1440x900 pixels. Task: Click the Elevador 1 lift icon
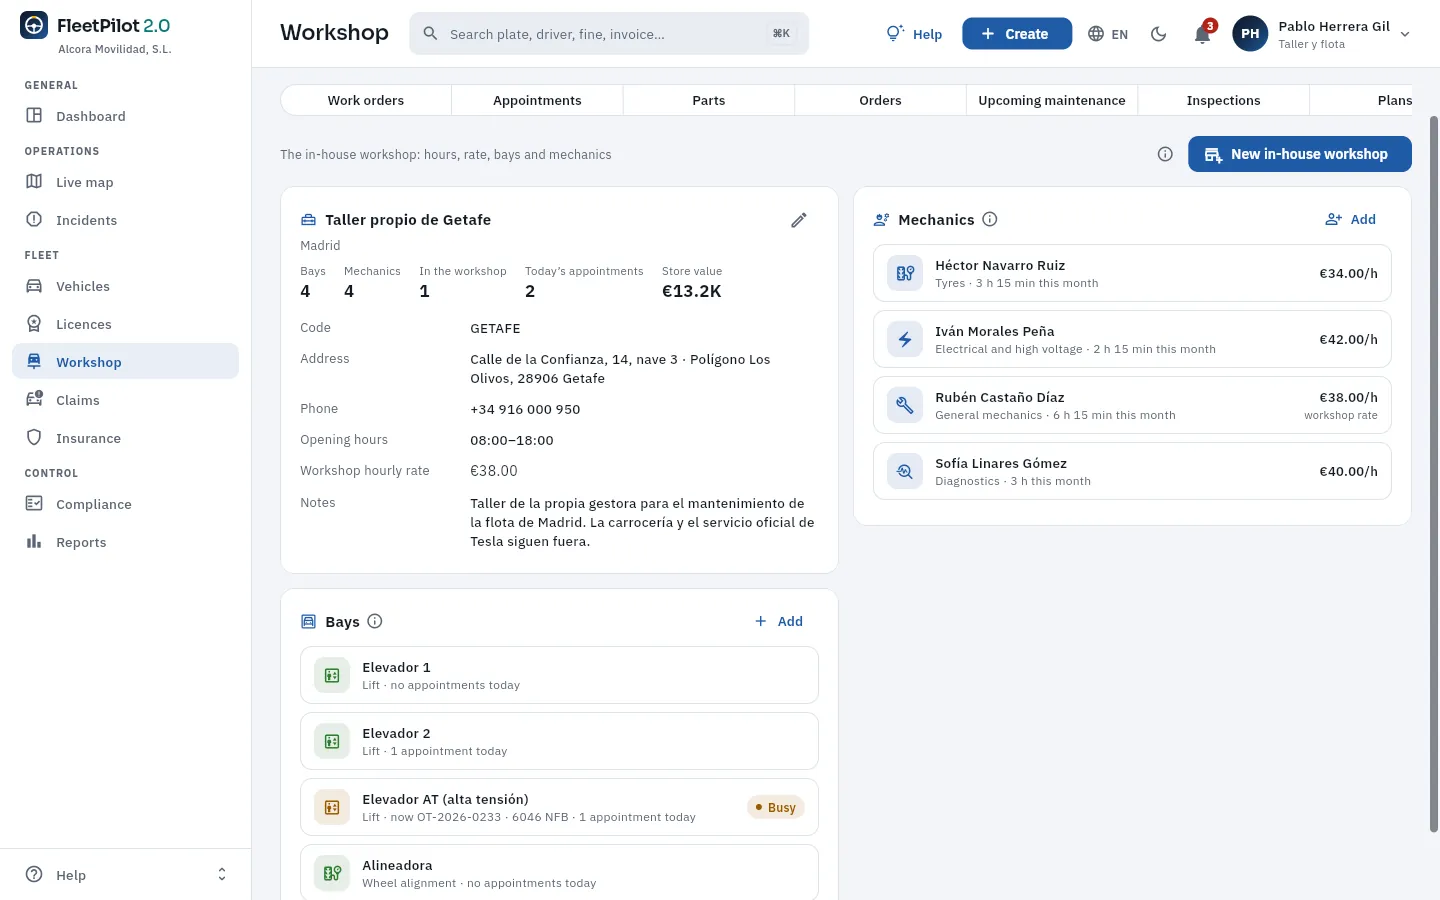tap(332, 675)
